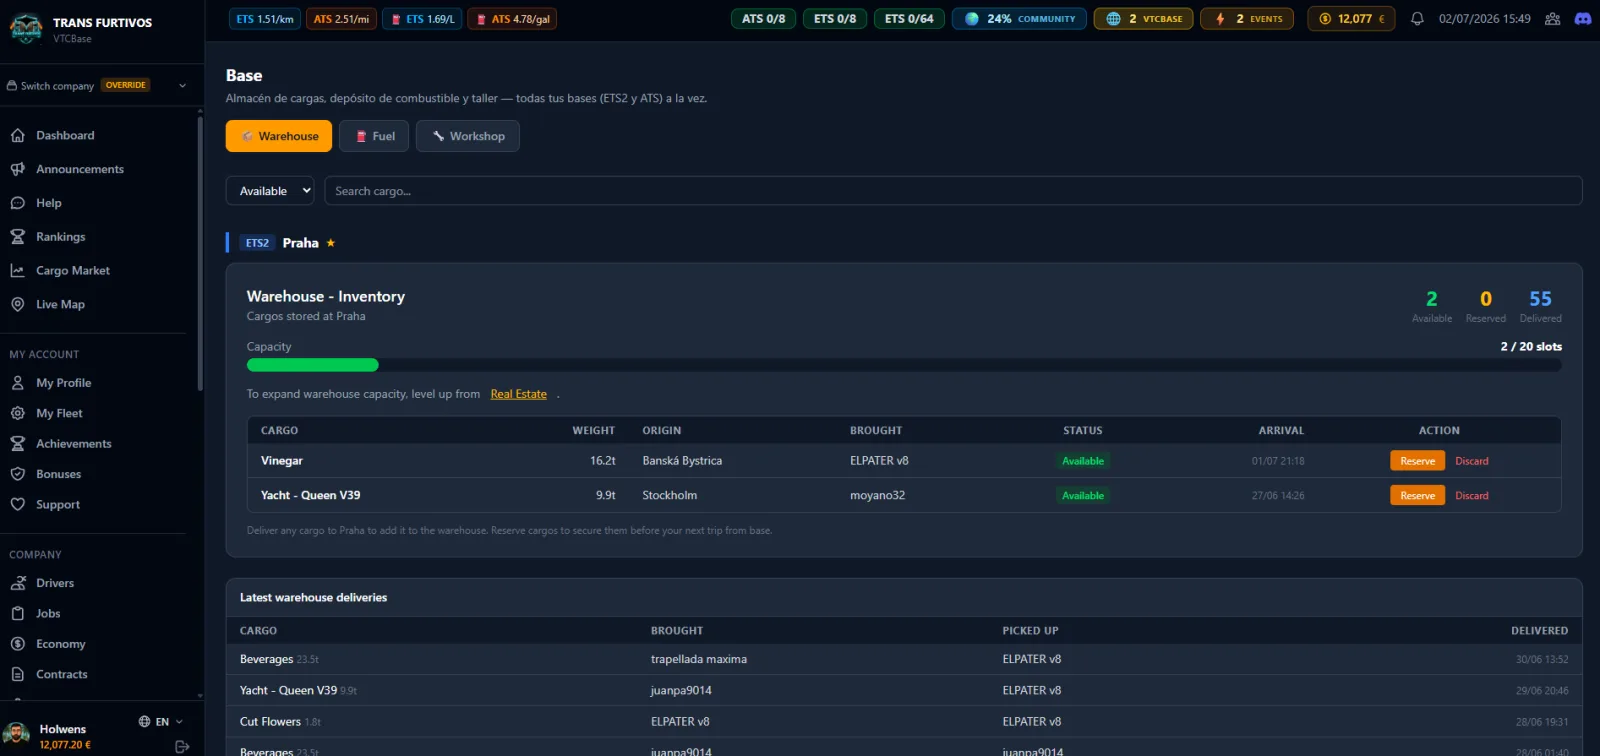This screenshot has height=756, width=1600.
Task: Expand the Switch company selector
Action: coord(97,85)
